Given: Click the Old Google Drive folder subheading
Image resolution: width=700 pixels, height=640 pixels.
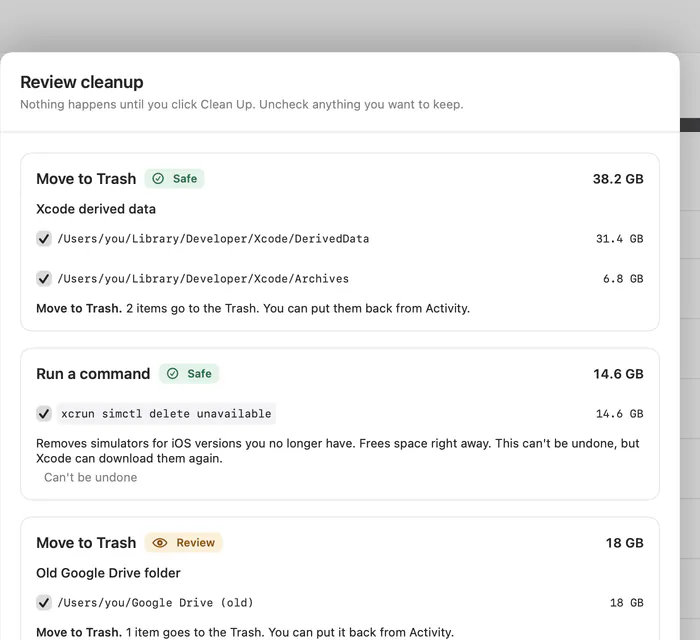Looking at the screenshot, I should coord(108,573).
